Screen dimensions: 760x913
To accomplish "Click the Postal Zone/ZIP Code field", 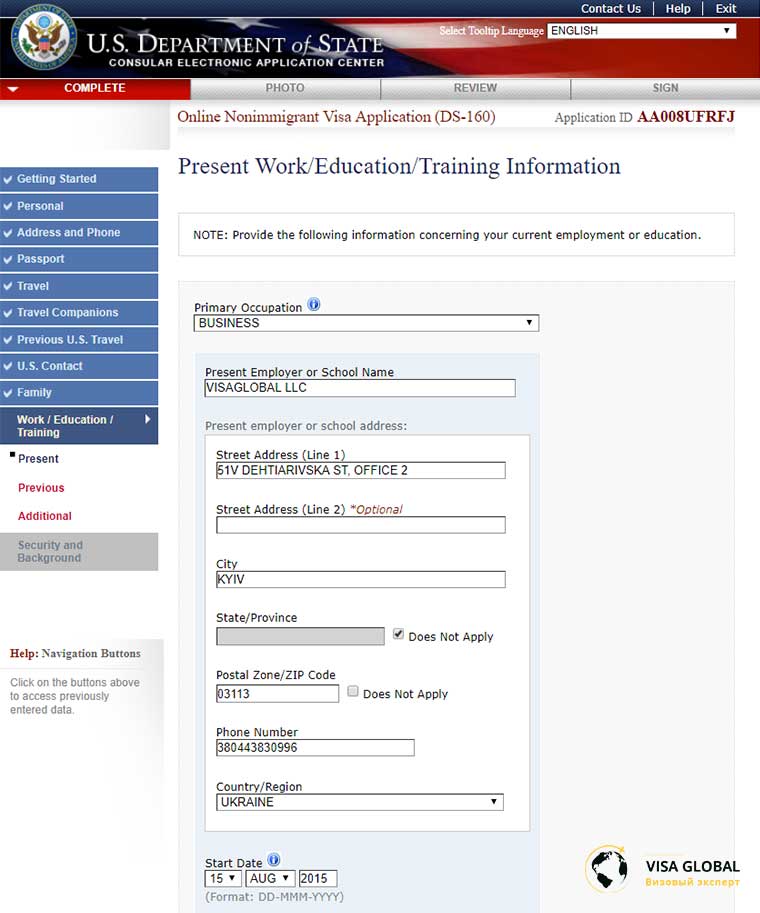I will tap(277, 693).
